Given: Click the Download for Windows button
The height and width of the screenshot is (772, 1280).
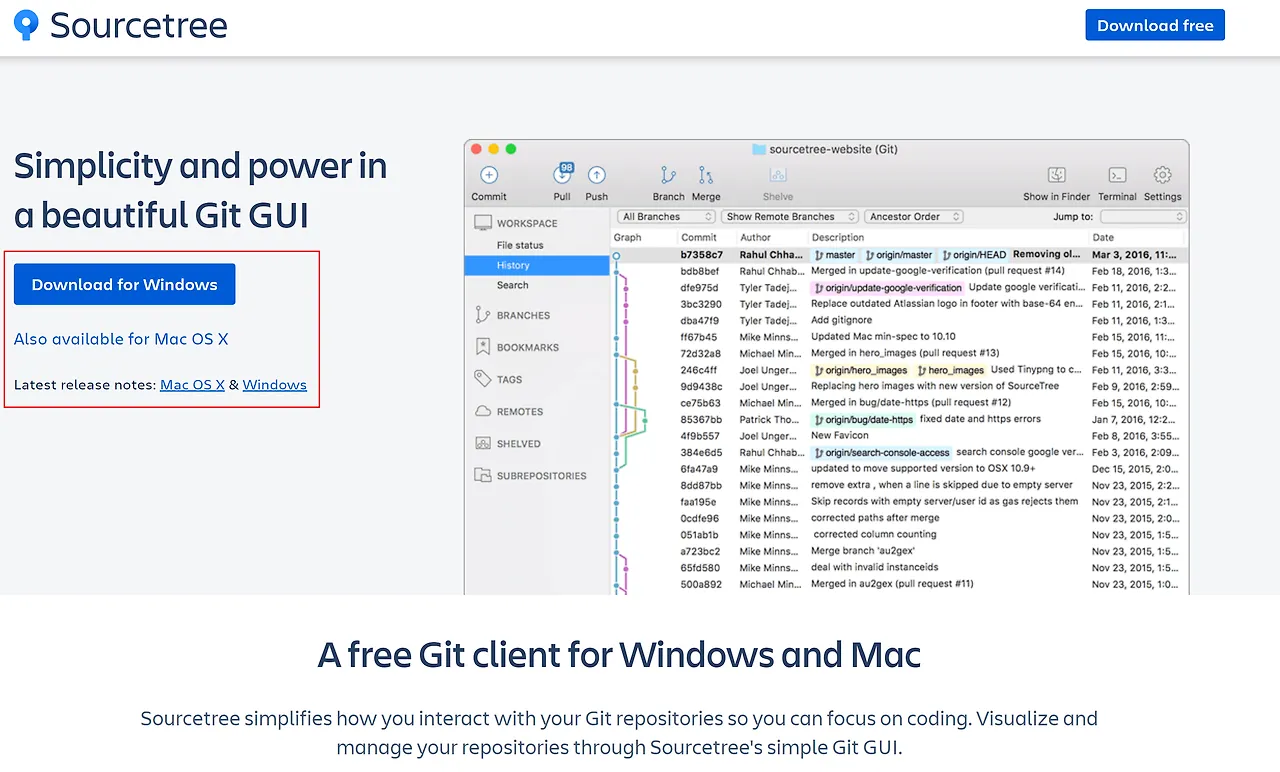Looking at the screenshot, I should pos(125,284).
